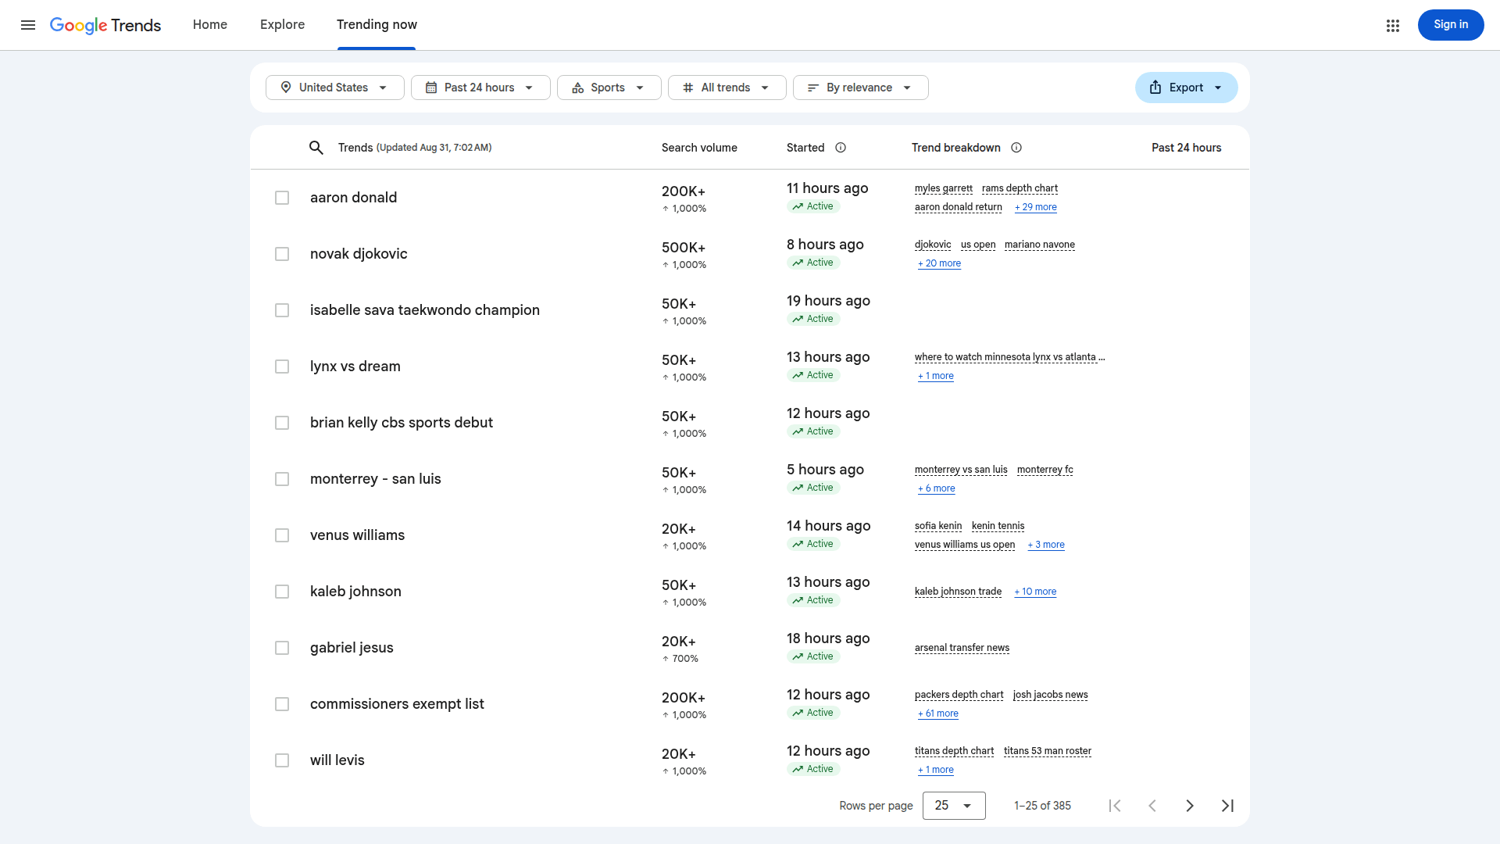This screenshot has width=1500, height=844.
Task: Check the will levis row checkbox
Action: pos(282,760)
